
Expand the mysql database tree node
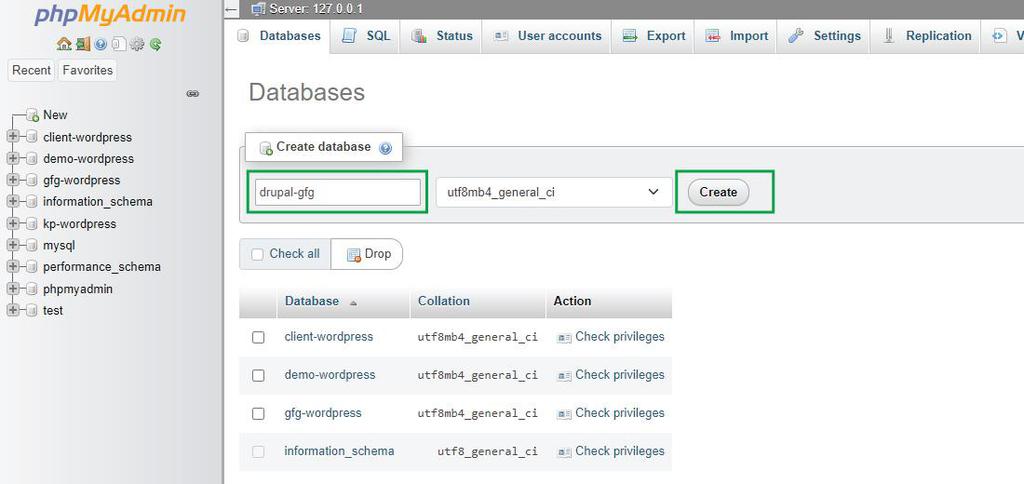tap(14, 245)
